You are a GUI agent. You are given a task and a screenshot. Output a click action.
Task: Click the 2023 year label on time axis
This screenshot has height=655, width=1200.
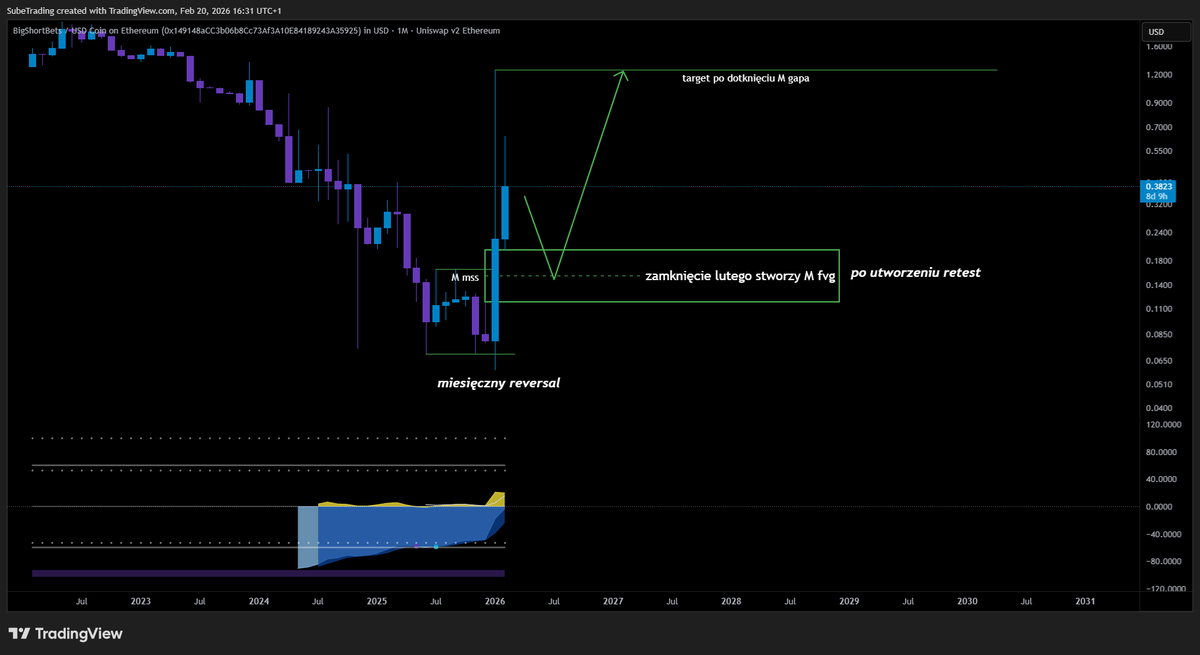click(141, 602)
